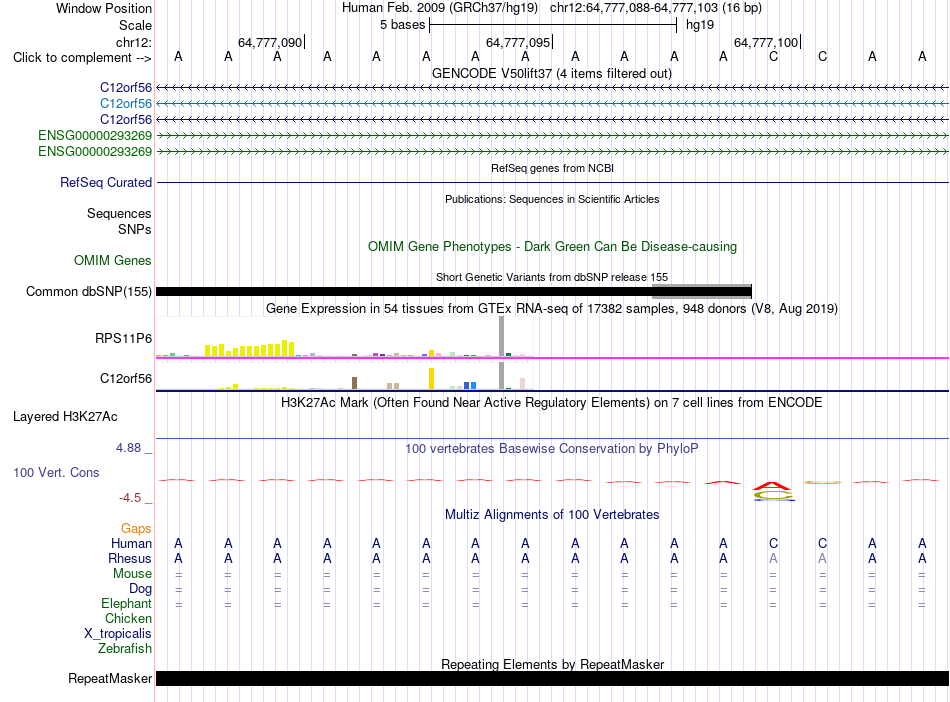Click the GTEx 'Gene Expression in 54 tissues' title

tap(552, 309)
